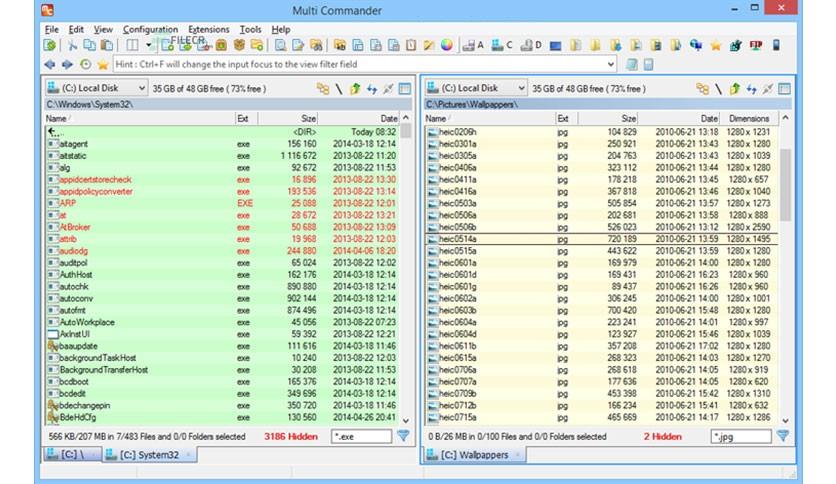Click folder tree icon in left panel header
Image resolution: width=836 pixels, height=484 pixels.
[323, 88]
